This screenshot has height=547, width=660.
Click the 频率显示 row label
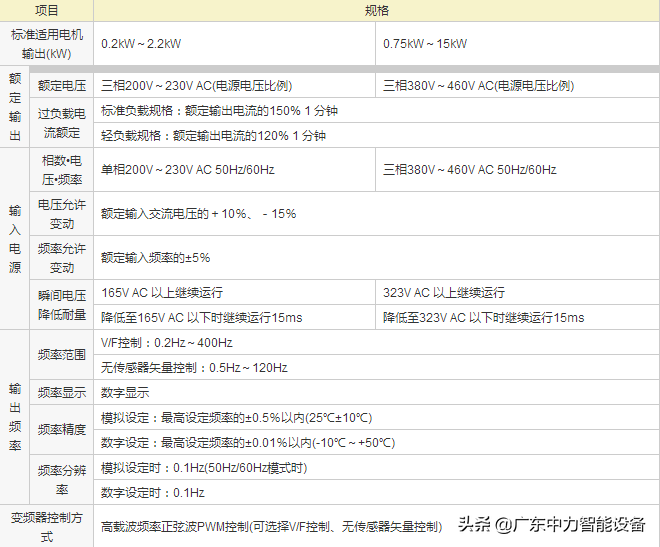[62, 392]
